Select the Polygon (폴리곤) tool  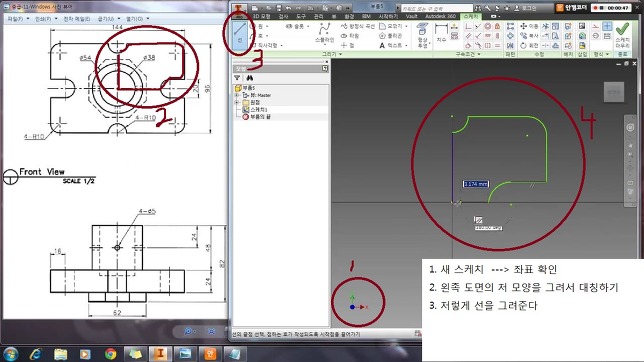tap(390, 36)
